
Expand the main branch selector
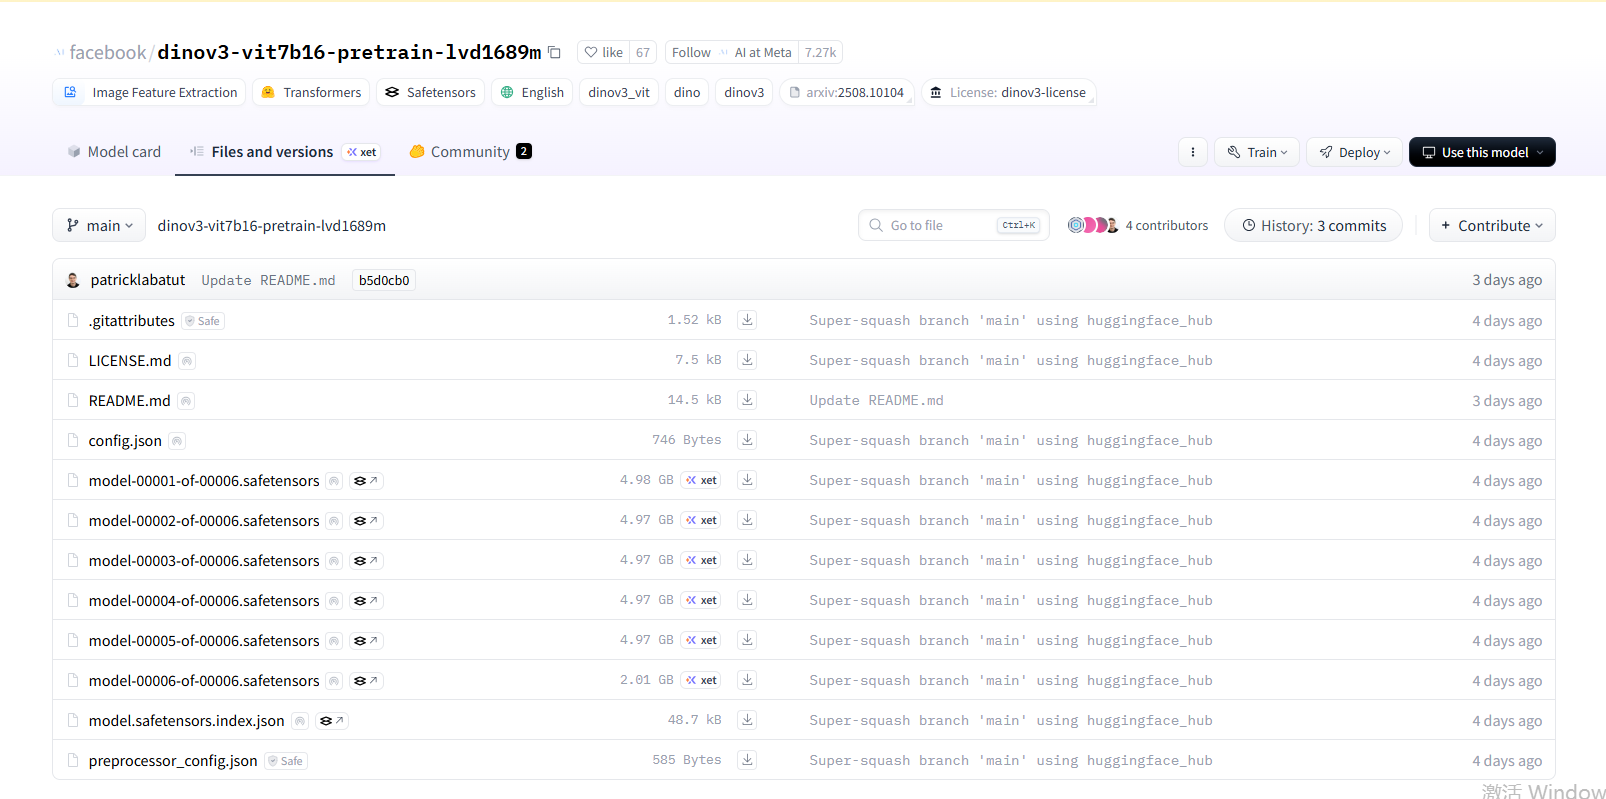pos(99,225)
